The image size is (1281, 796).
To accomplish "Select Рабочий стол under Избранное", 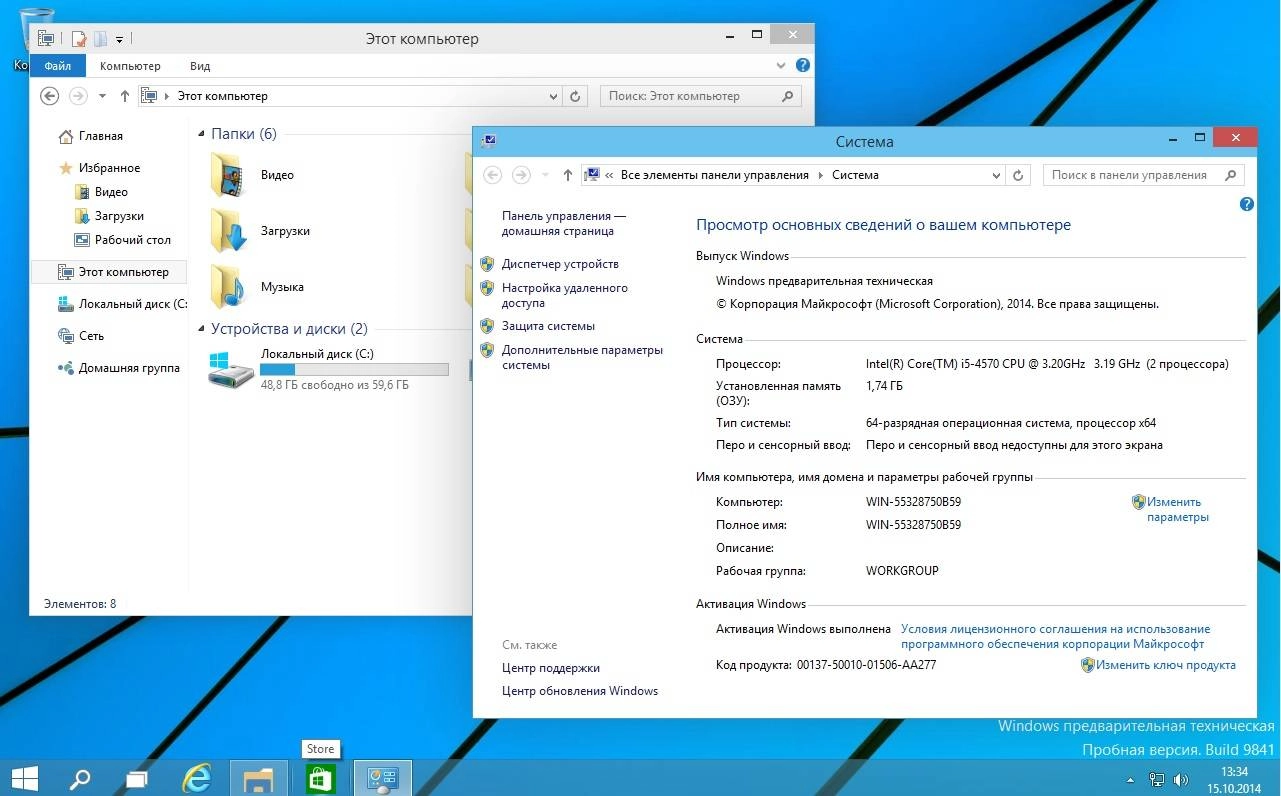I will coord(133,240).
